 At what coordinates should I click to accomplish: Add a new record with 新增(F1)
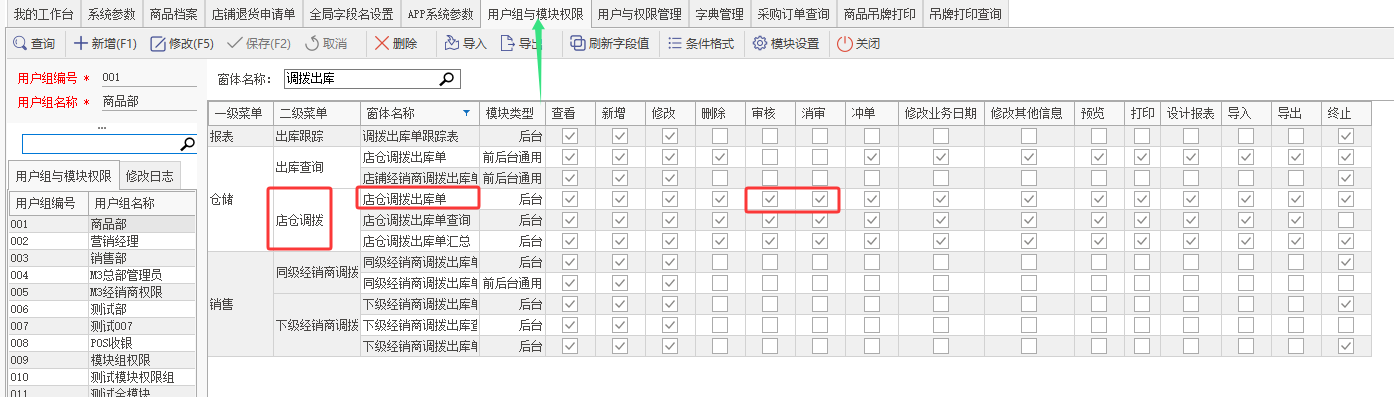tap(105, 44)
